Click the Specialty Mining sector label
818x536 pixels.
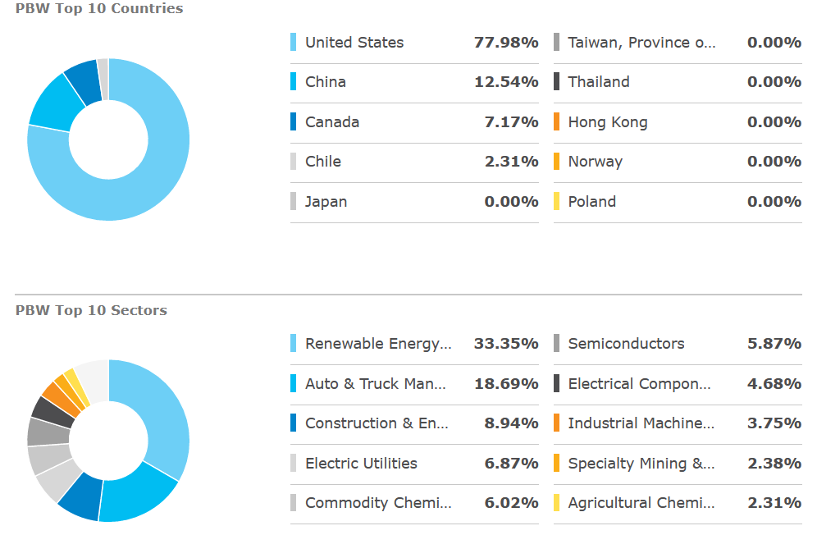[641, 463]
